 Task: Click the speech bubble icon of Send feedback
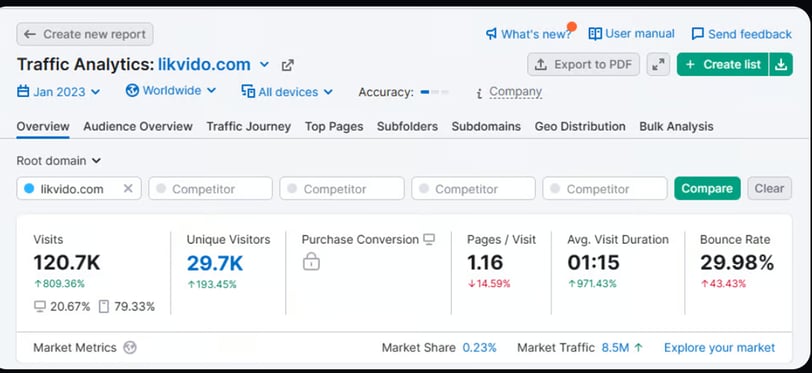point(698,34)
